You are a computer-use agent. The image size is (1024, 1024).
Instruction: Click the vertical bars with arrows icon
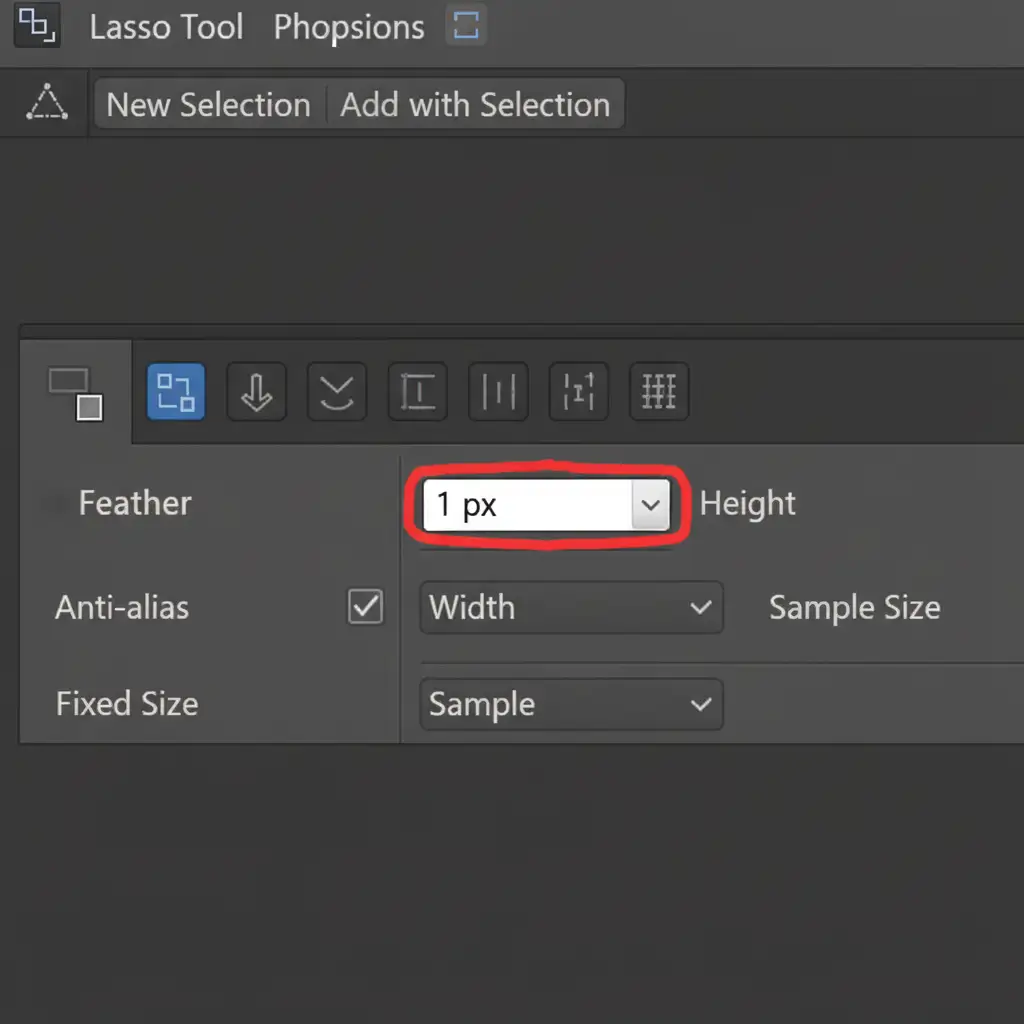[x=578, y=390]
